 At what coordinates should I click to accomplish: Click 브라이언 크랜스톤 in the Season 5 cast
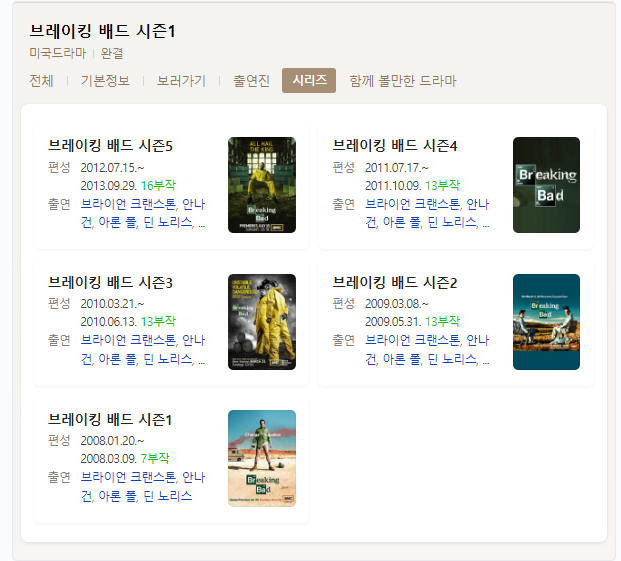point(128,204)
